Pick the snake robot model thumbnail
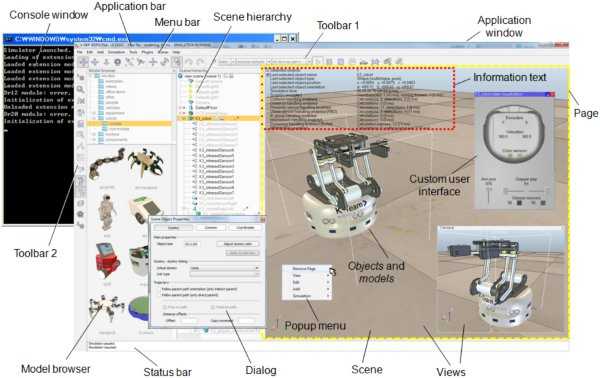 108,165
